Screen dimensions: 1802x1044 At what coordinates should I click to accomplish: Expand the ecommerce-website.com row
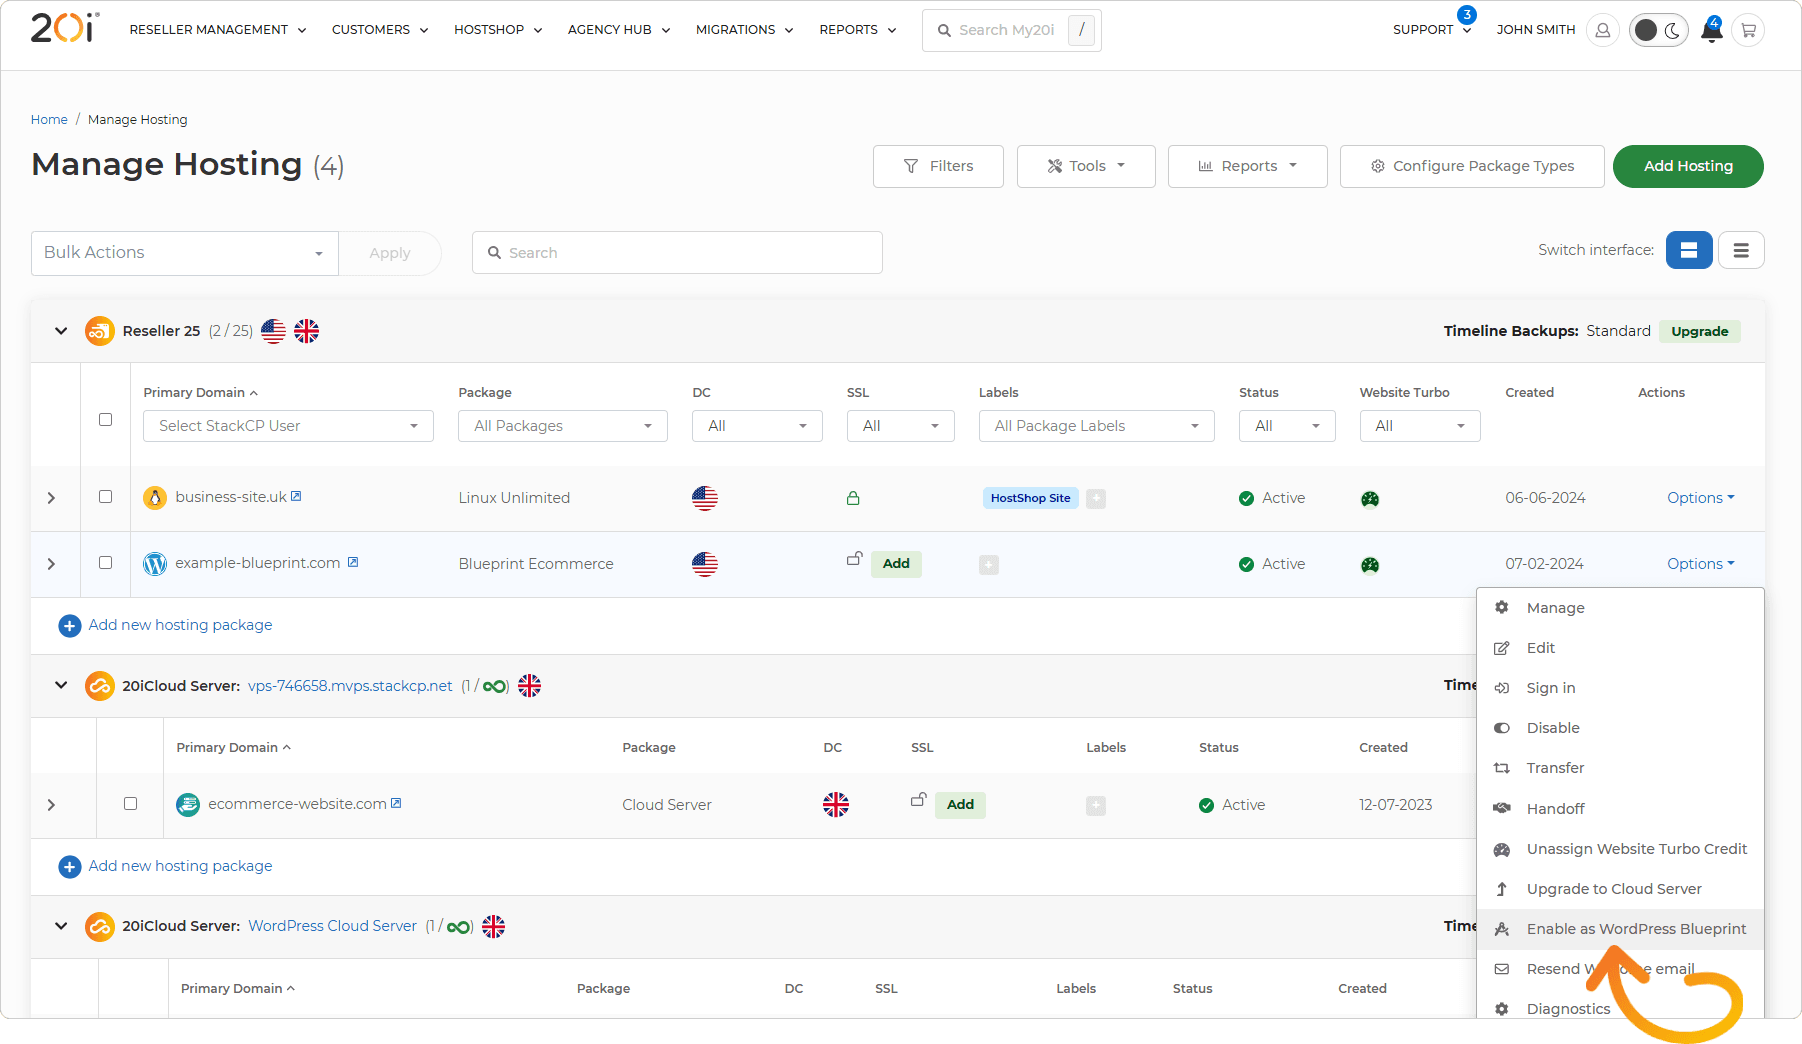(51, 805)
